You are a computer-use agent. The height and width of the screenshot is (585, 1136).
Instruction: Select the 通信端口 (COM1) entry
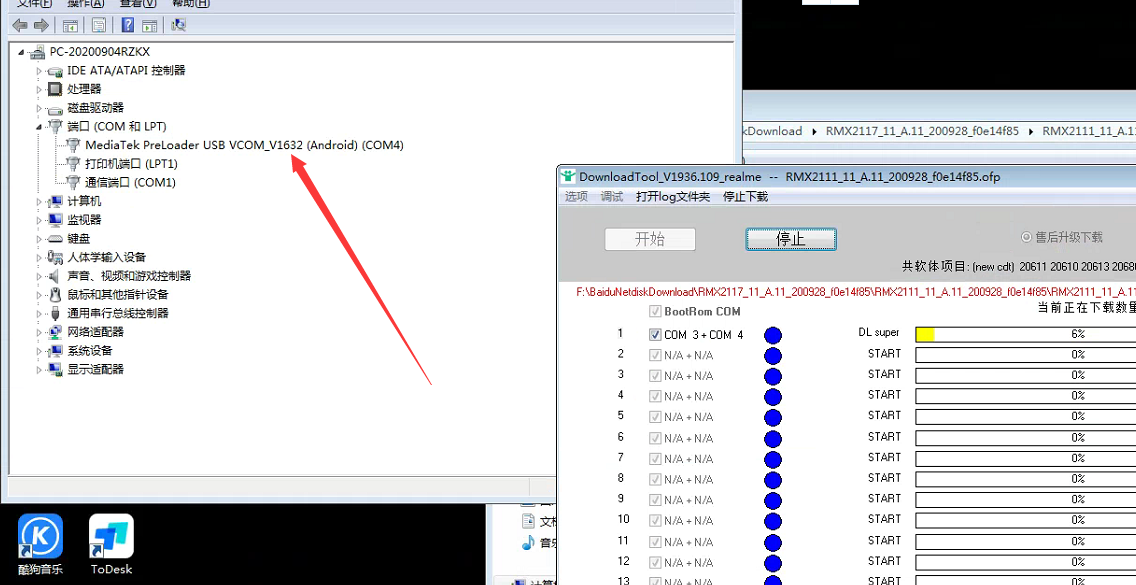click(130, 183)
